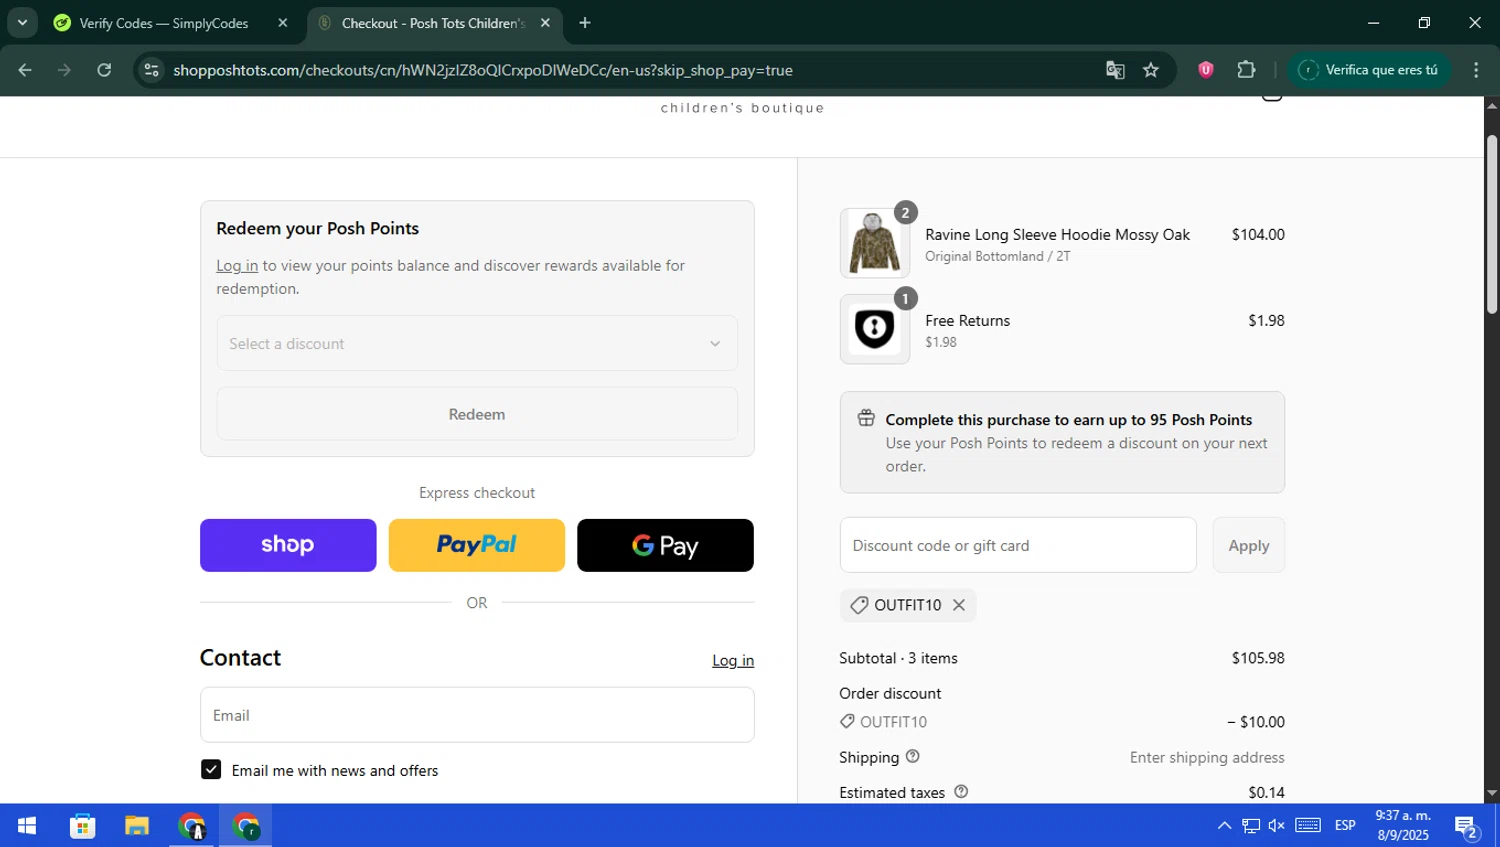
Task: Remove the OUTFIT10 discount code
Action: (959, 605)
